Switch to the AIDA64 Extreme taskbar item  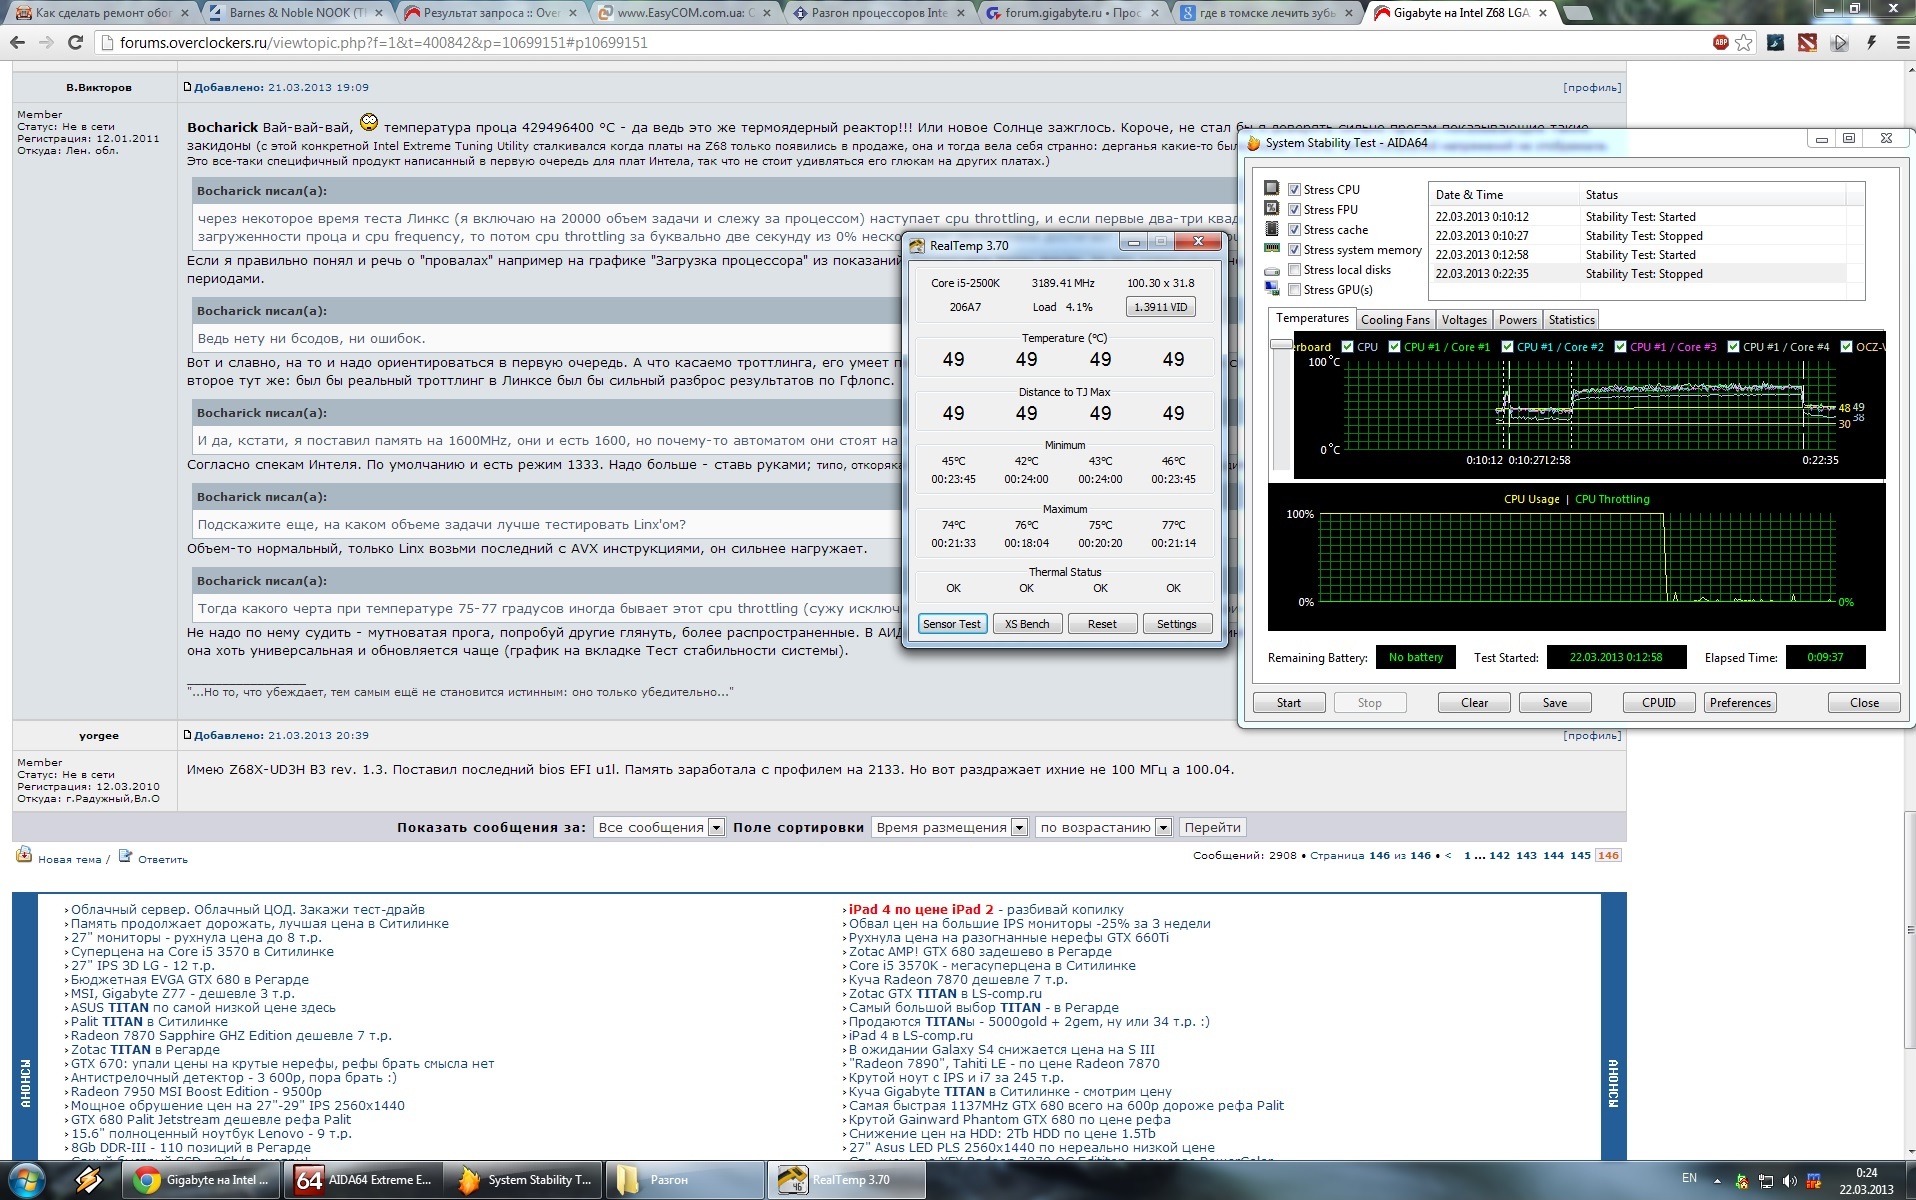pyautogui.click(x=364, y=1180)
